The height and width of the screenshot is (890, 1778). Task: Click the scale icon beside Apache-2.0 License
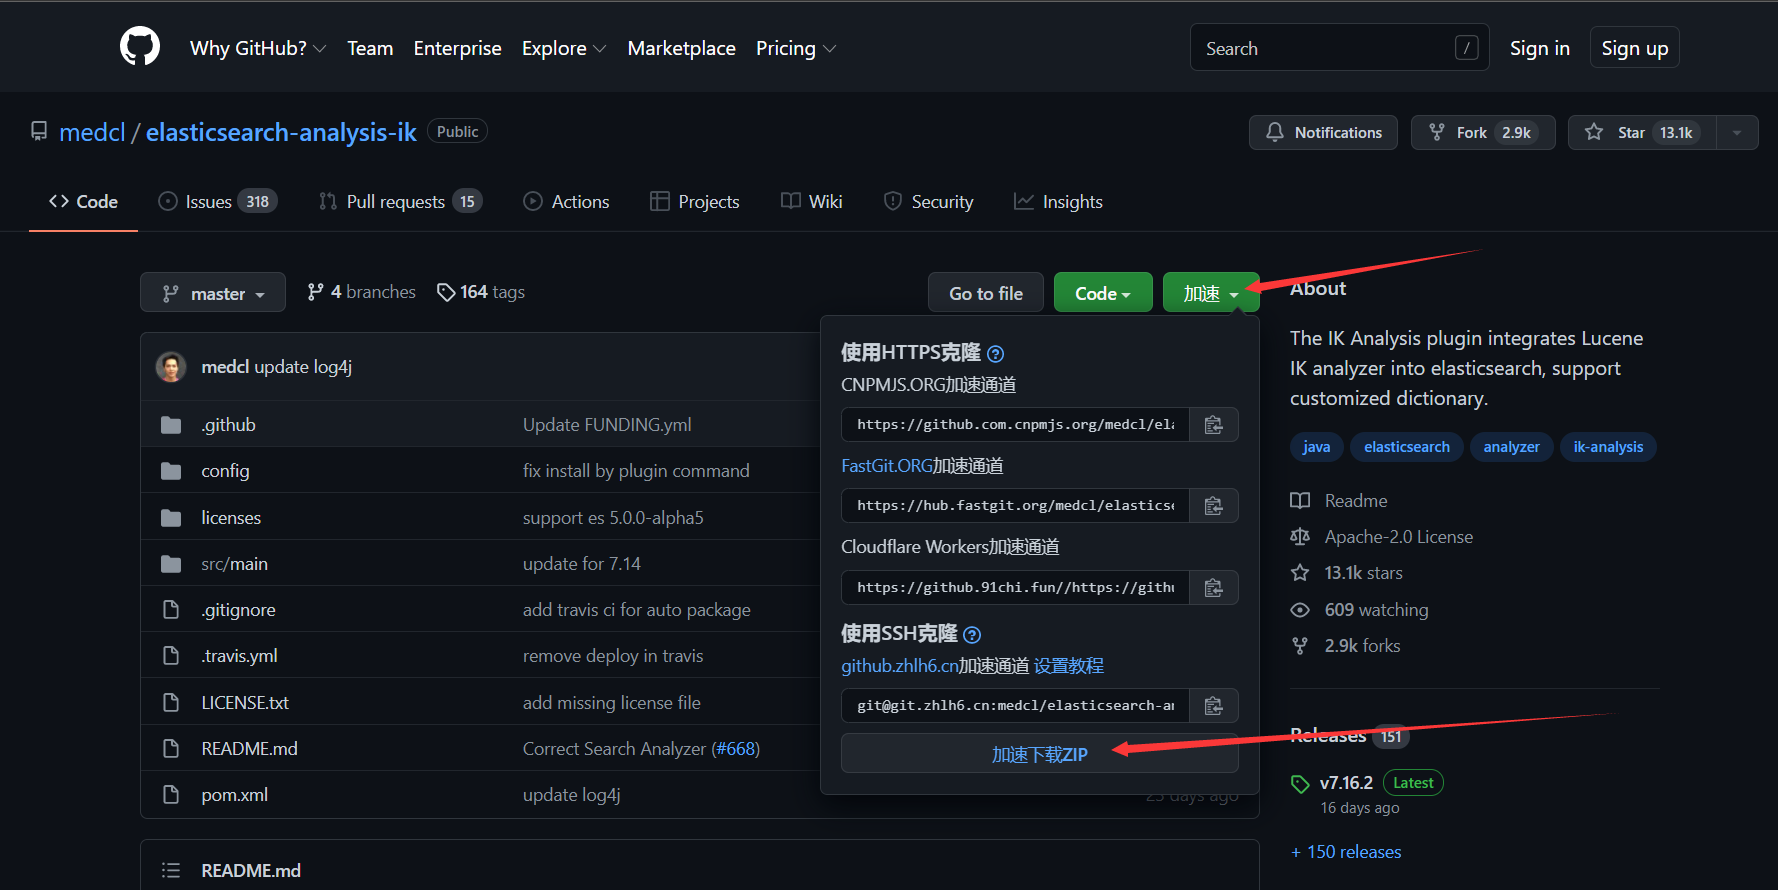pos(1300,537)
